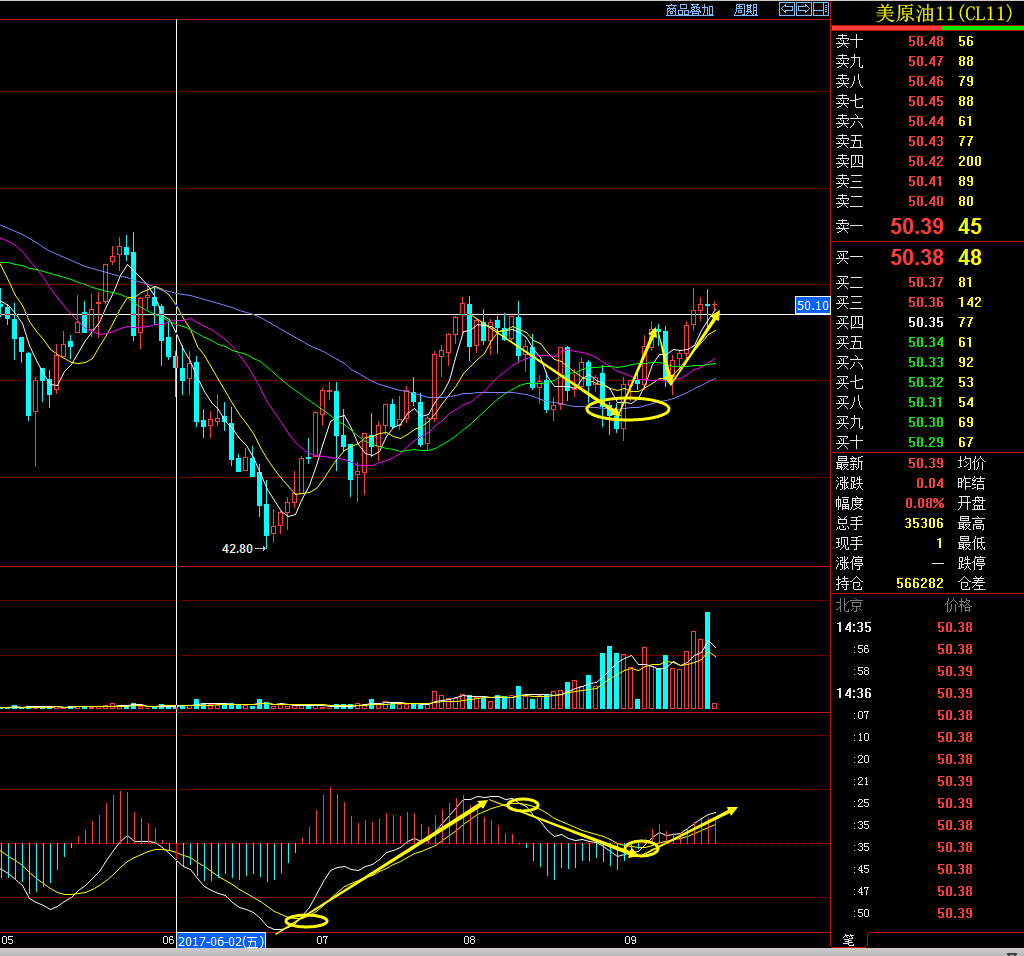Click the yellow ellipse on the candlestick chart
This screenshot has height=956, width=1024.
coord(627,408)
